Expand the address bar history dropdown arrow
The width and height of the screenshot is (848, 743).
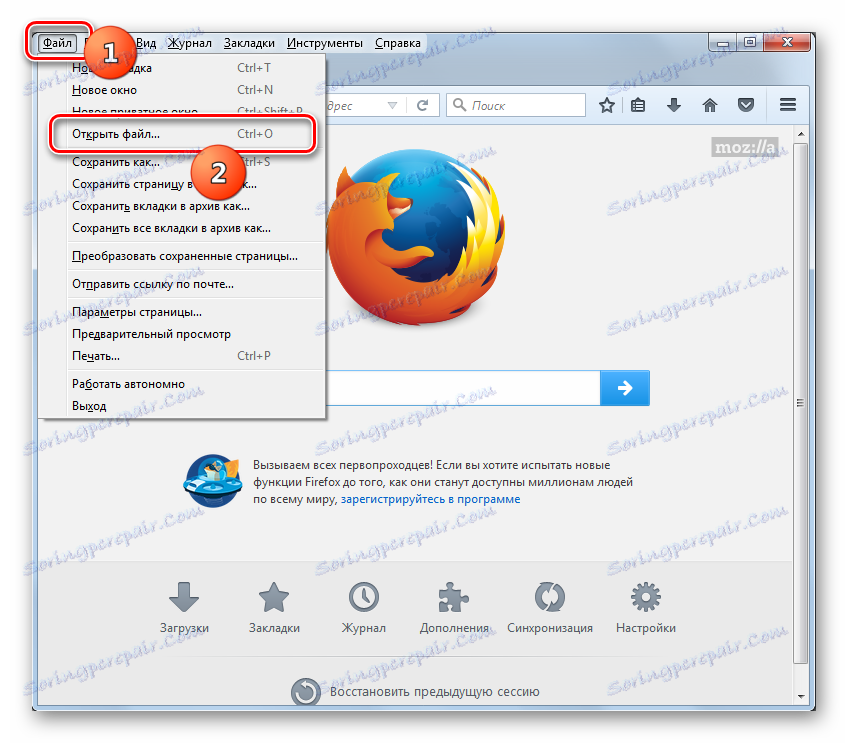(x=393, y=105)
